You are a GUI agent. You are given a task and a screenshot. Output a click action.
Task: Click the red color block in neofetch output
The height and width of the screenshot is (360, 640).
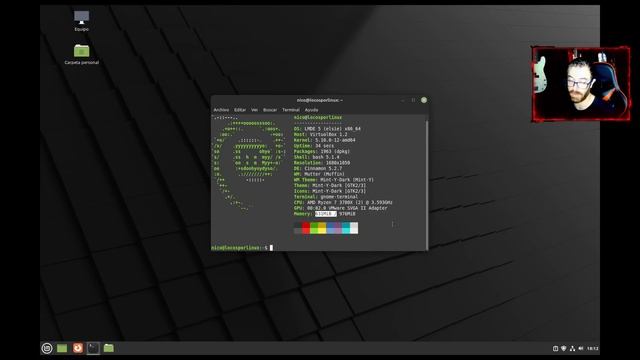click(x=306, y=228)
